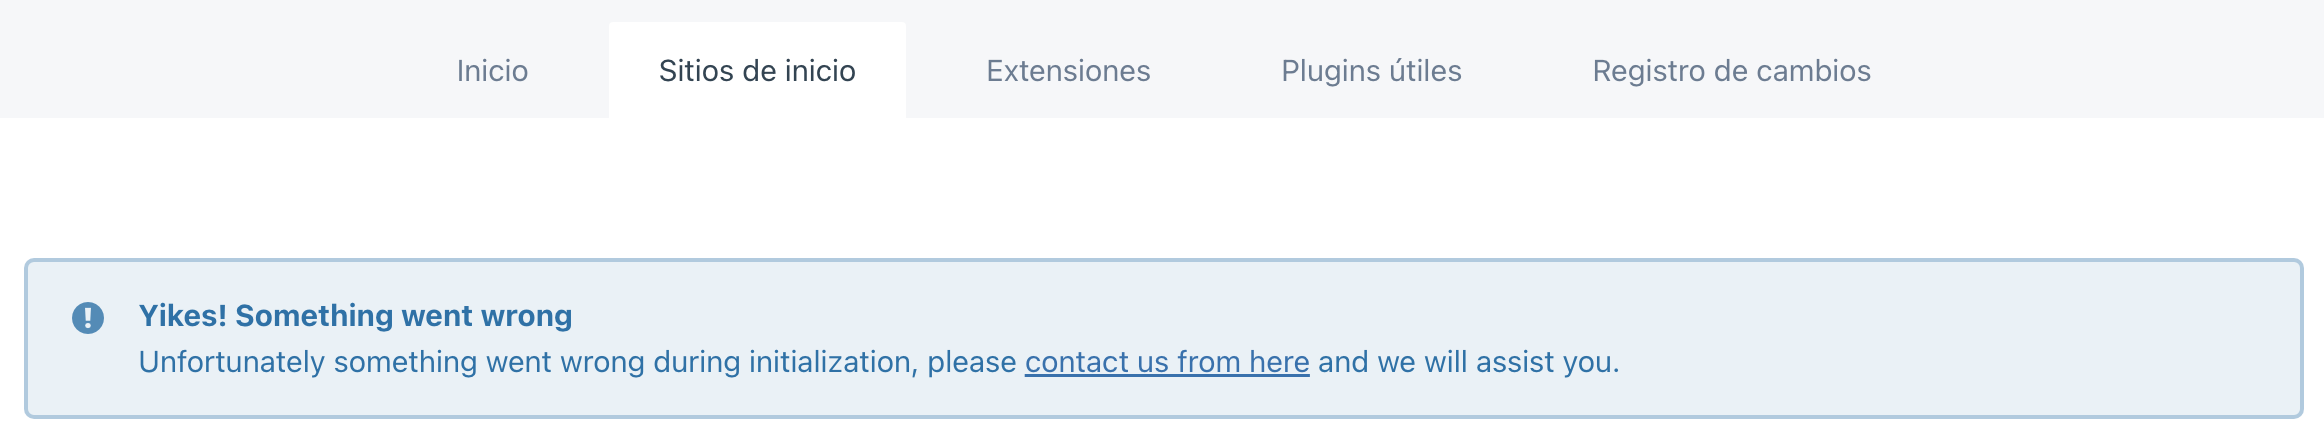Open the Inicio tab

(x=492, y=71)
